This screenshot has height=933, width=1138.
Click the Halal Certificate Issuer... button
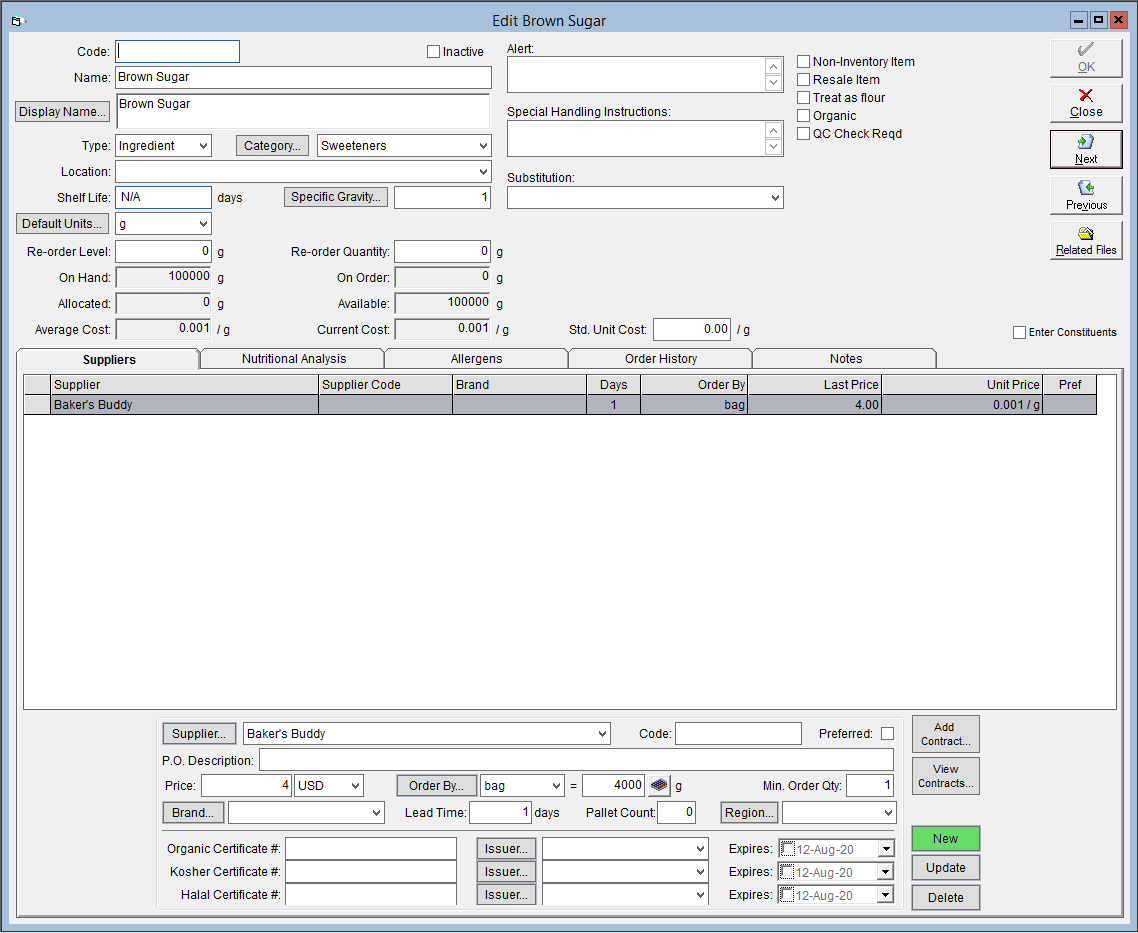507,895
